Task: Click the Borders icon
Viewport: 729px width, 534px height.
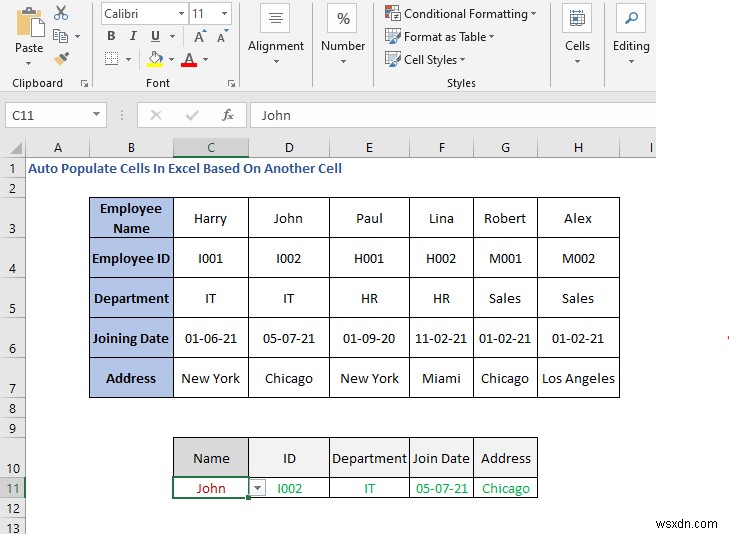Action: [112, 59]
